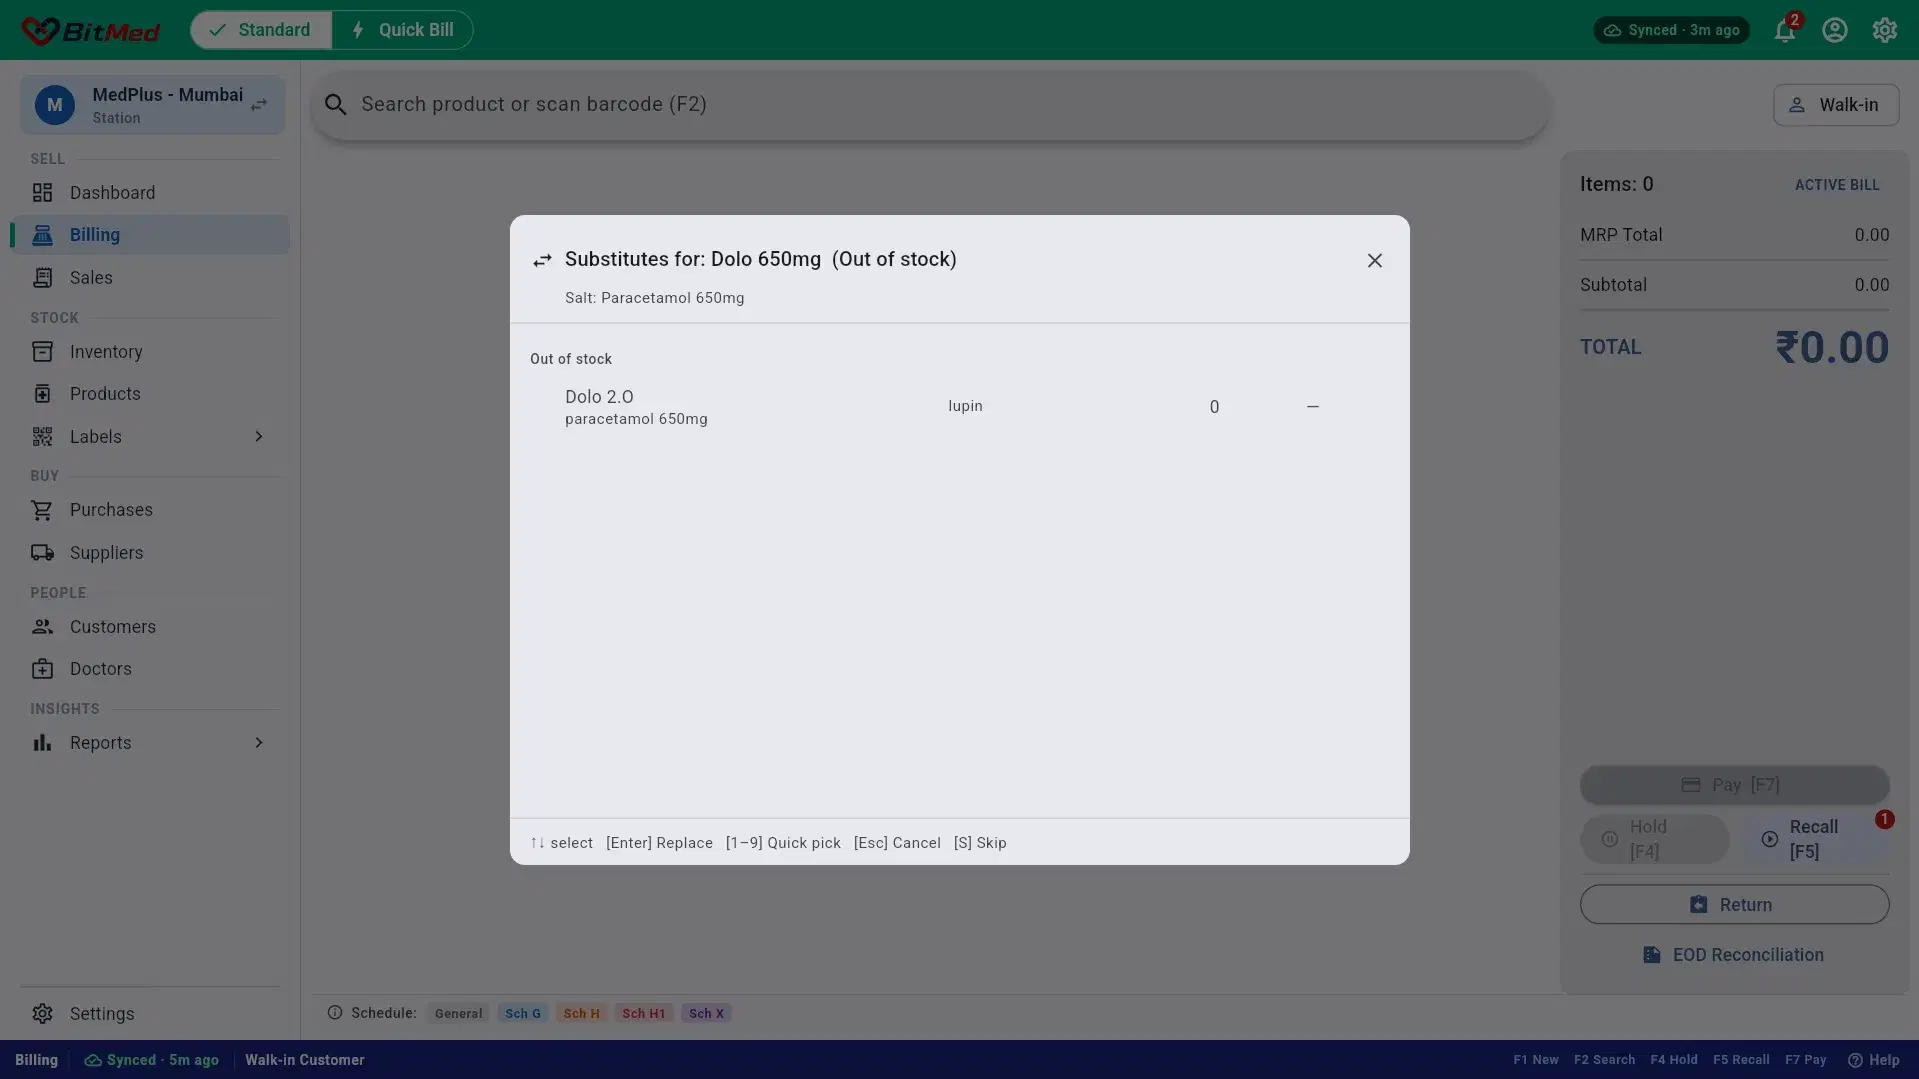The height and width of the screenshot is (1079, 1919).
Task: Click the Reports bar chart icon
Action: pyautogui.click(x=42, y=743)
